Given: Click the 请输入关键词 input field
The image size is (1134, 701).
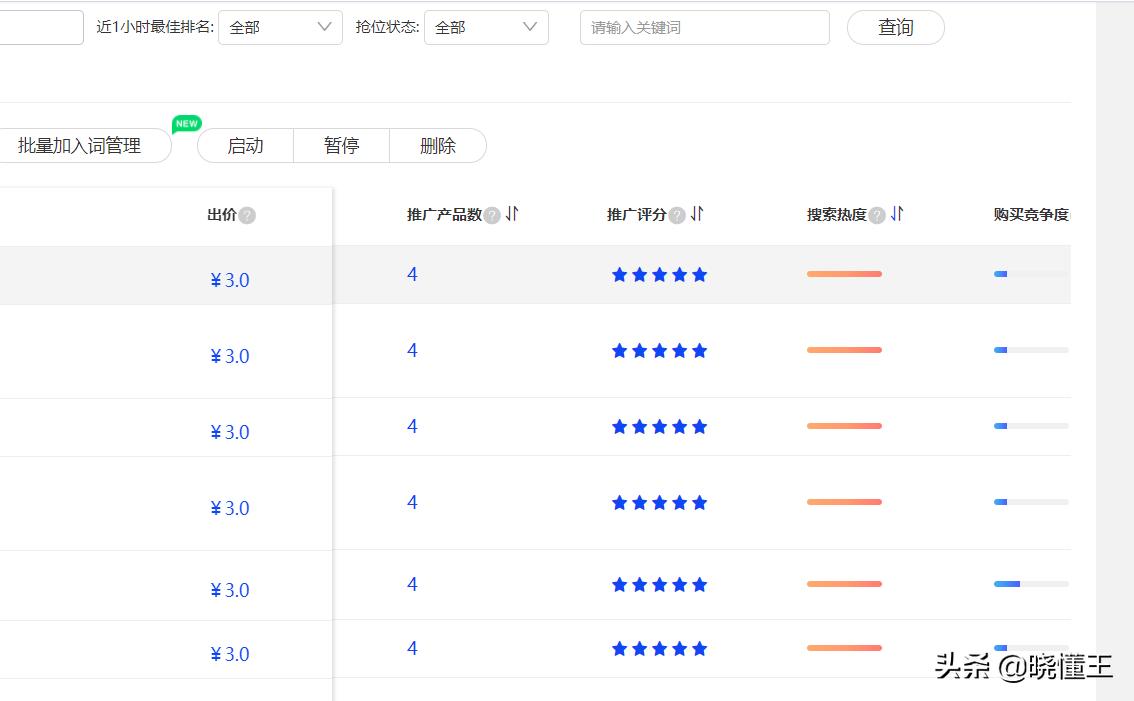Looking at the screenshot, I should coord(704,27).
